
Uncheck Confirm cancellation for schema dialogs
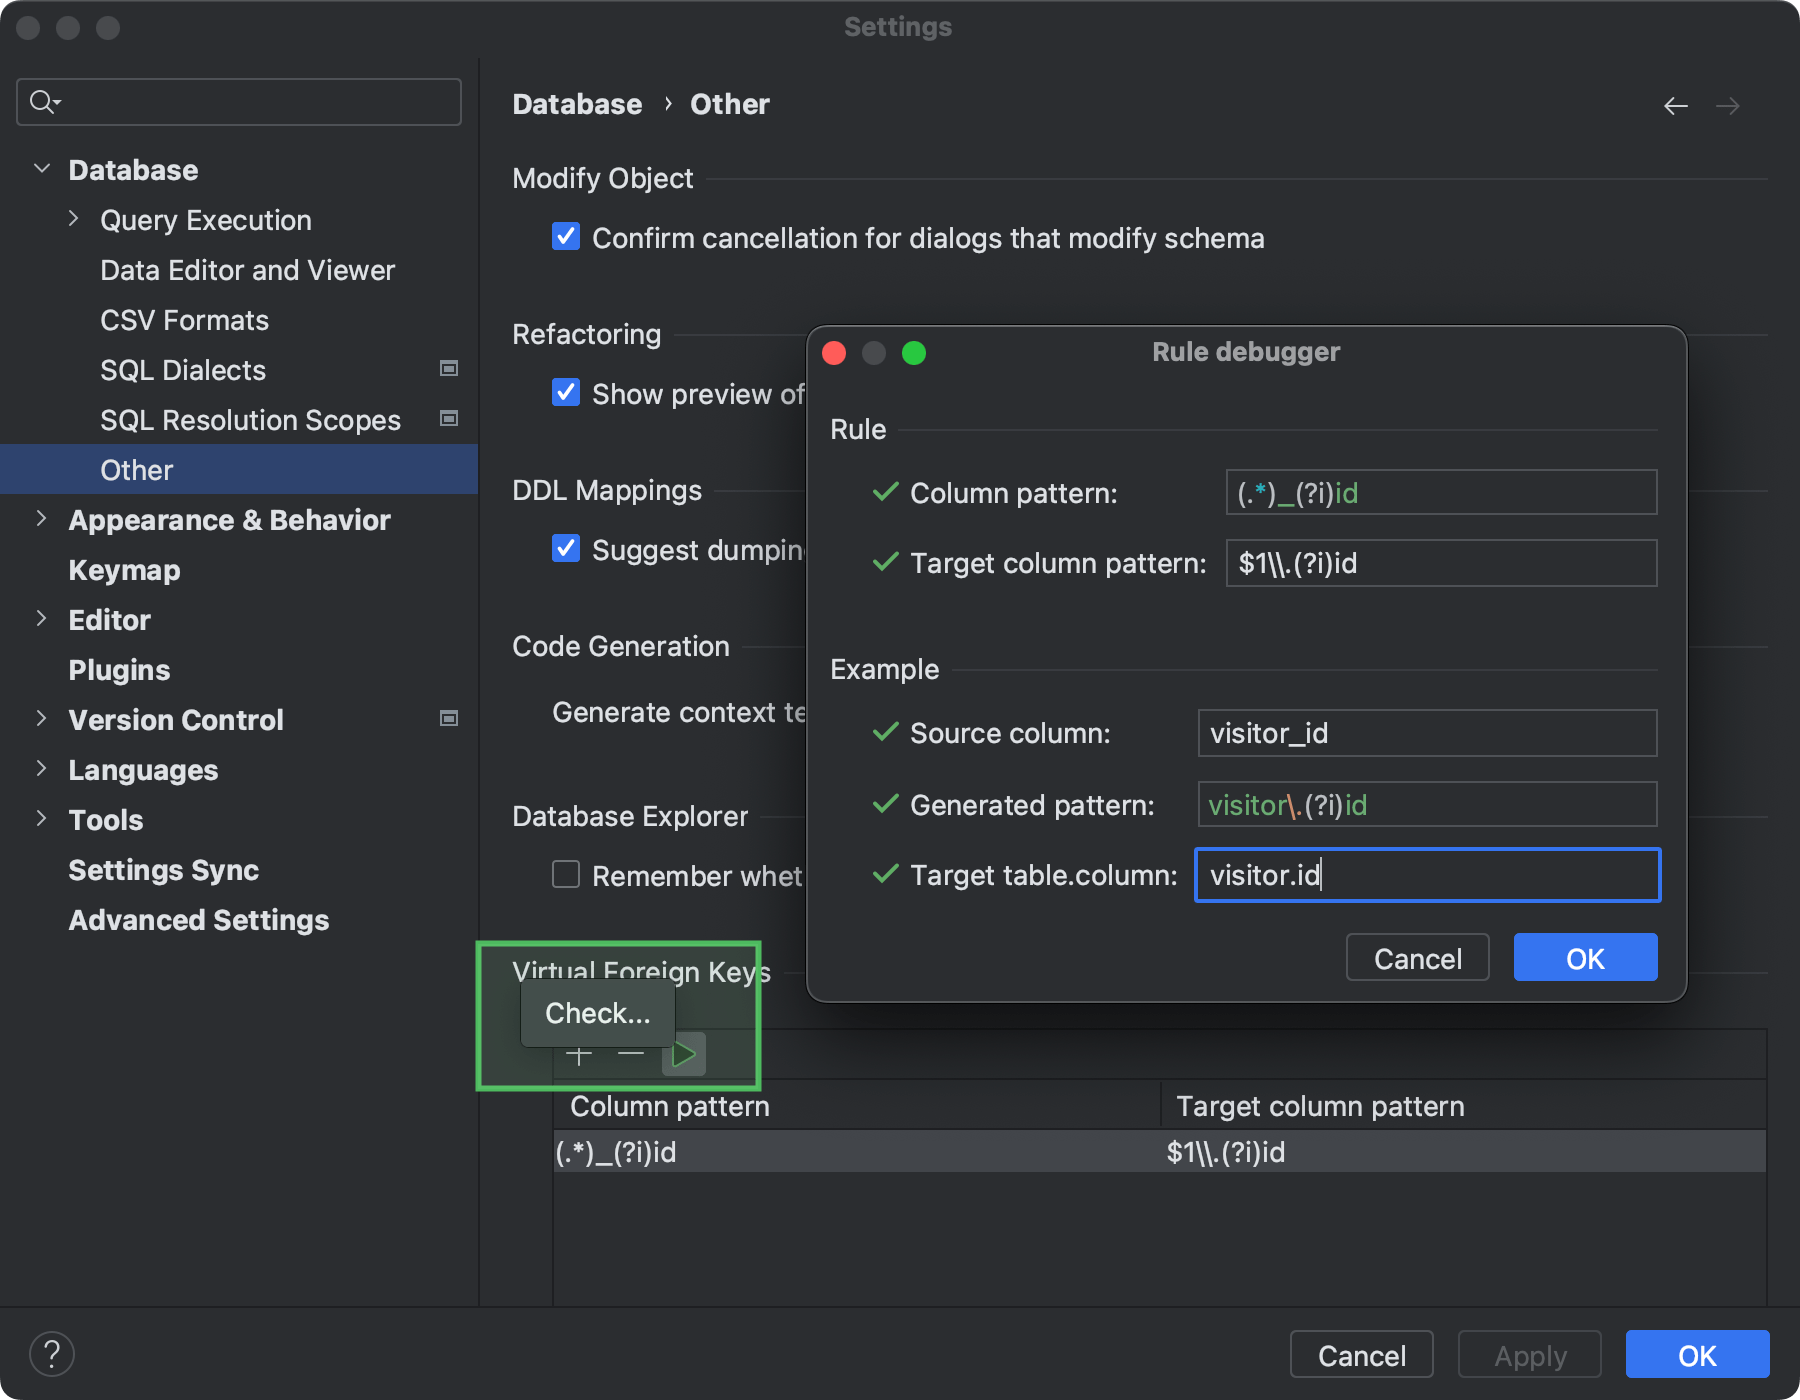(566, 236)
